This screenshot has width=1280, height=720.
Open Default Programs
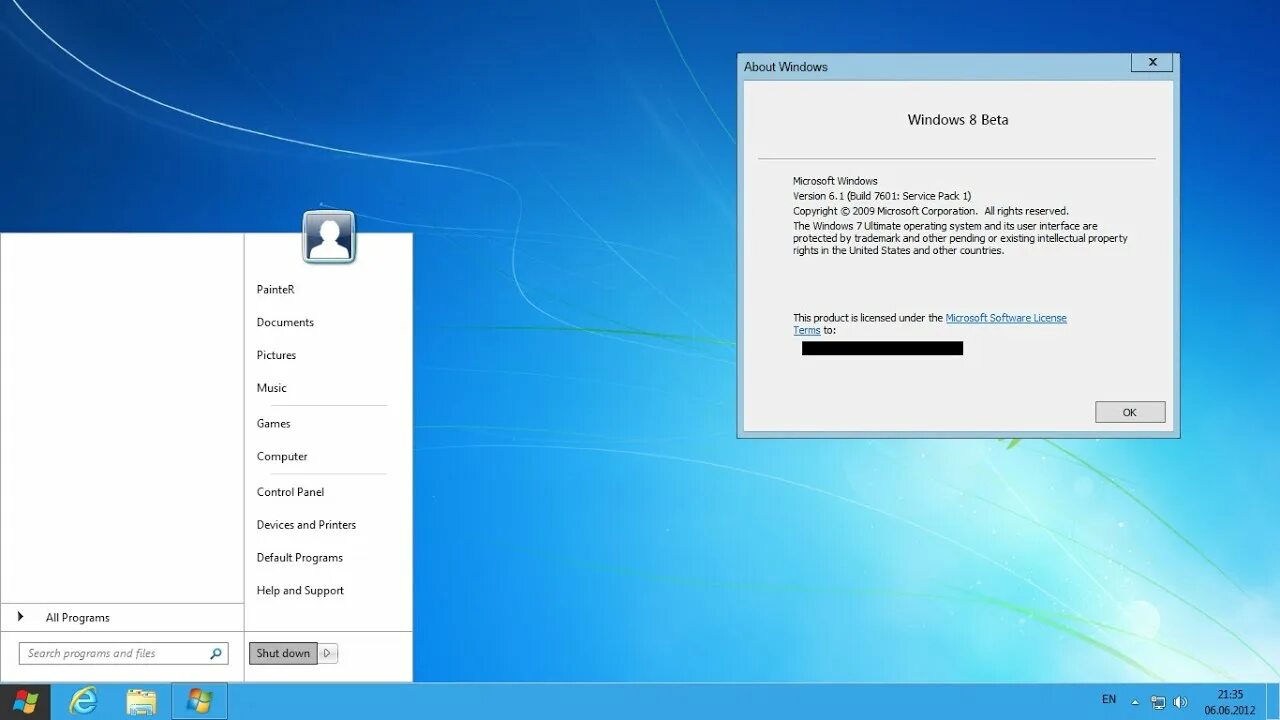point(299,558)
